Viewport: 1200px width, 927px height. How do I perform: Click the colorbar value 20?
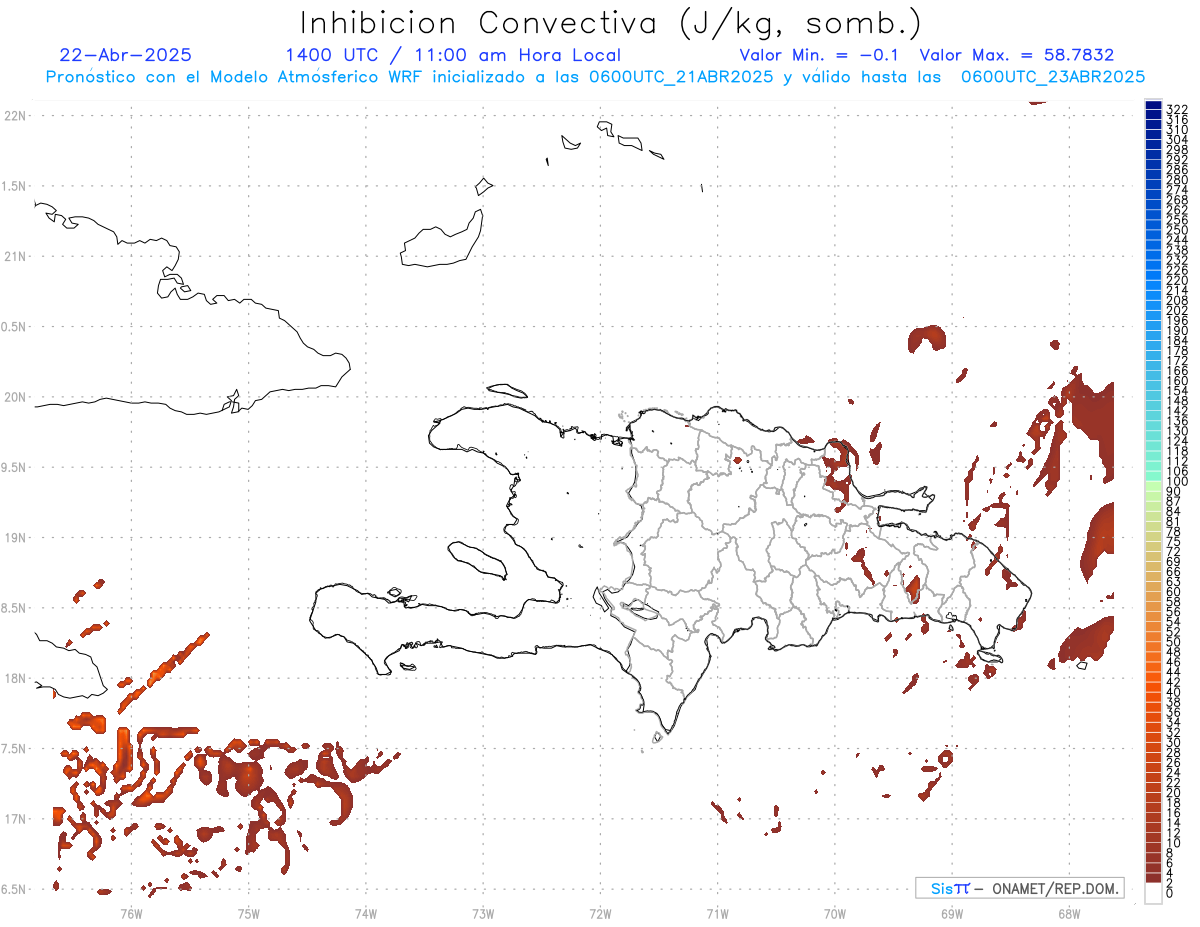pyautogui.click(x=1173, y=793)
